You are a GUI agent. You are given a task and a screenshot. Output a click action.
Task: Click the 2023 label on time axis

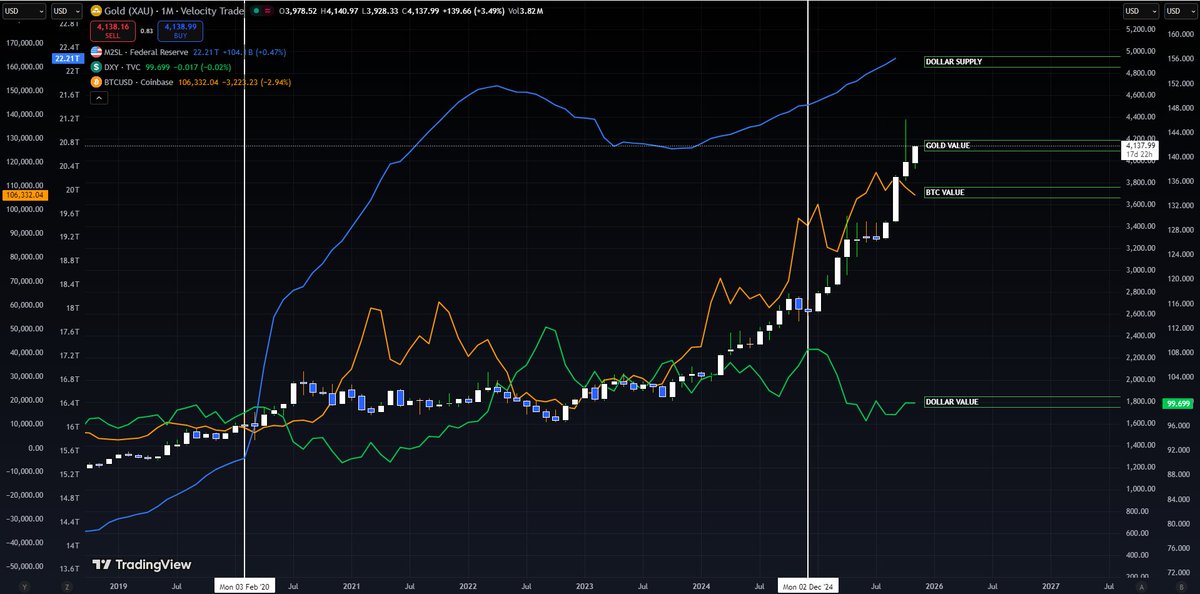tap(585, 585)
